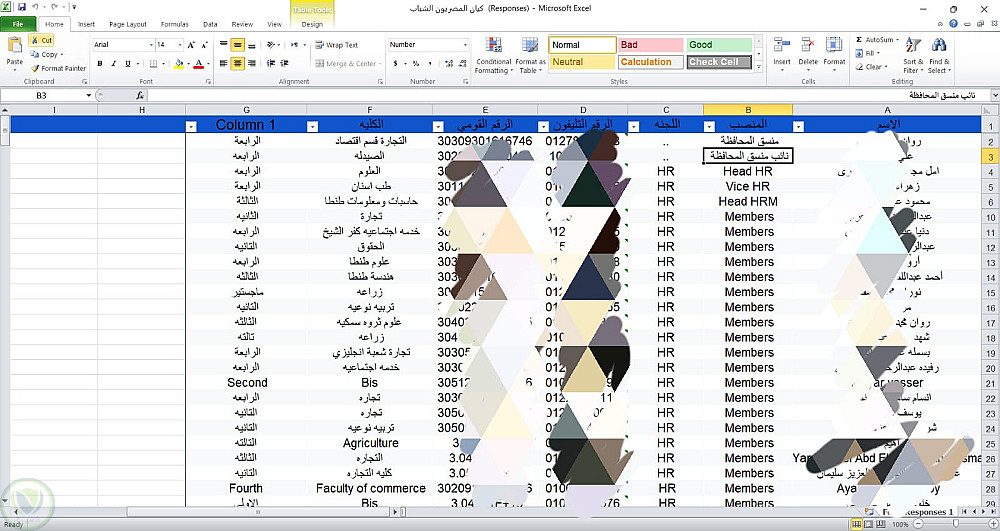Click the Insert cells button

tap(782, 54)
